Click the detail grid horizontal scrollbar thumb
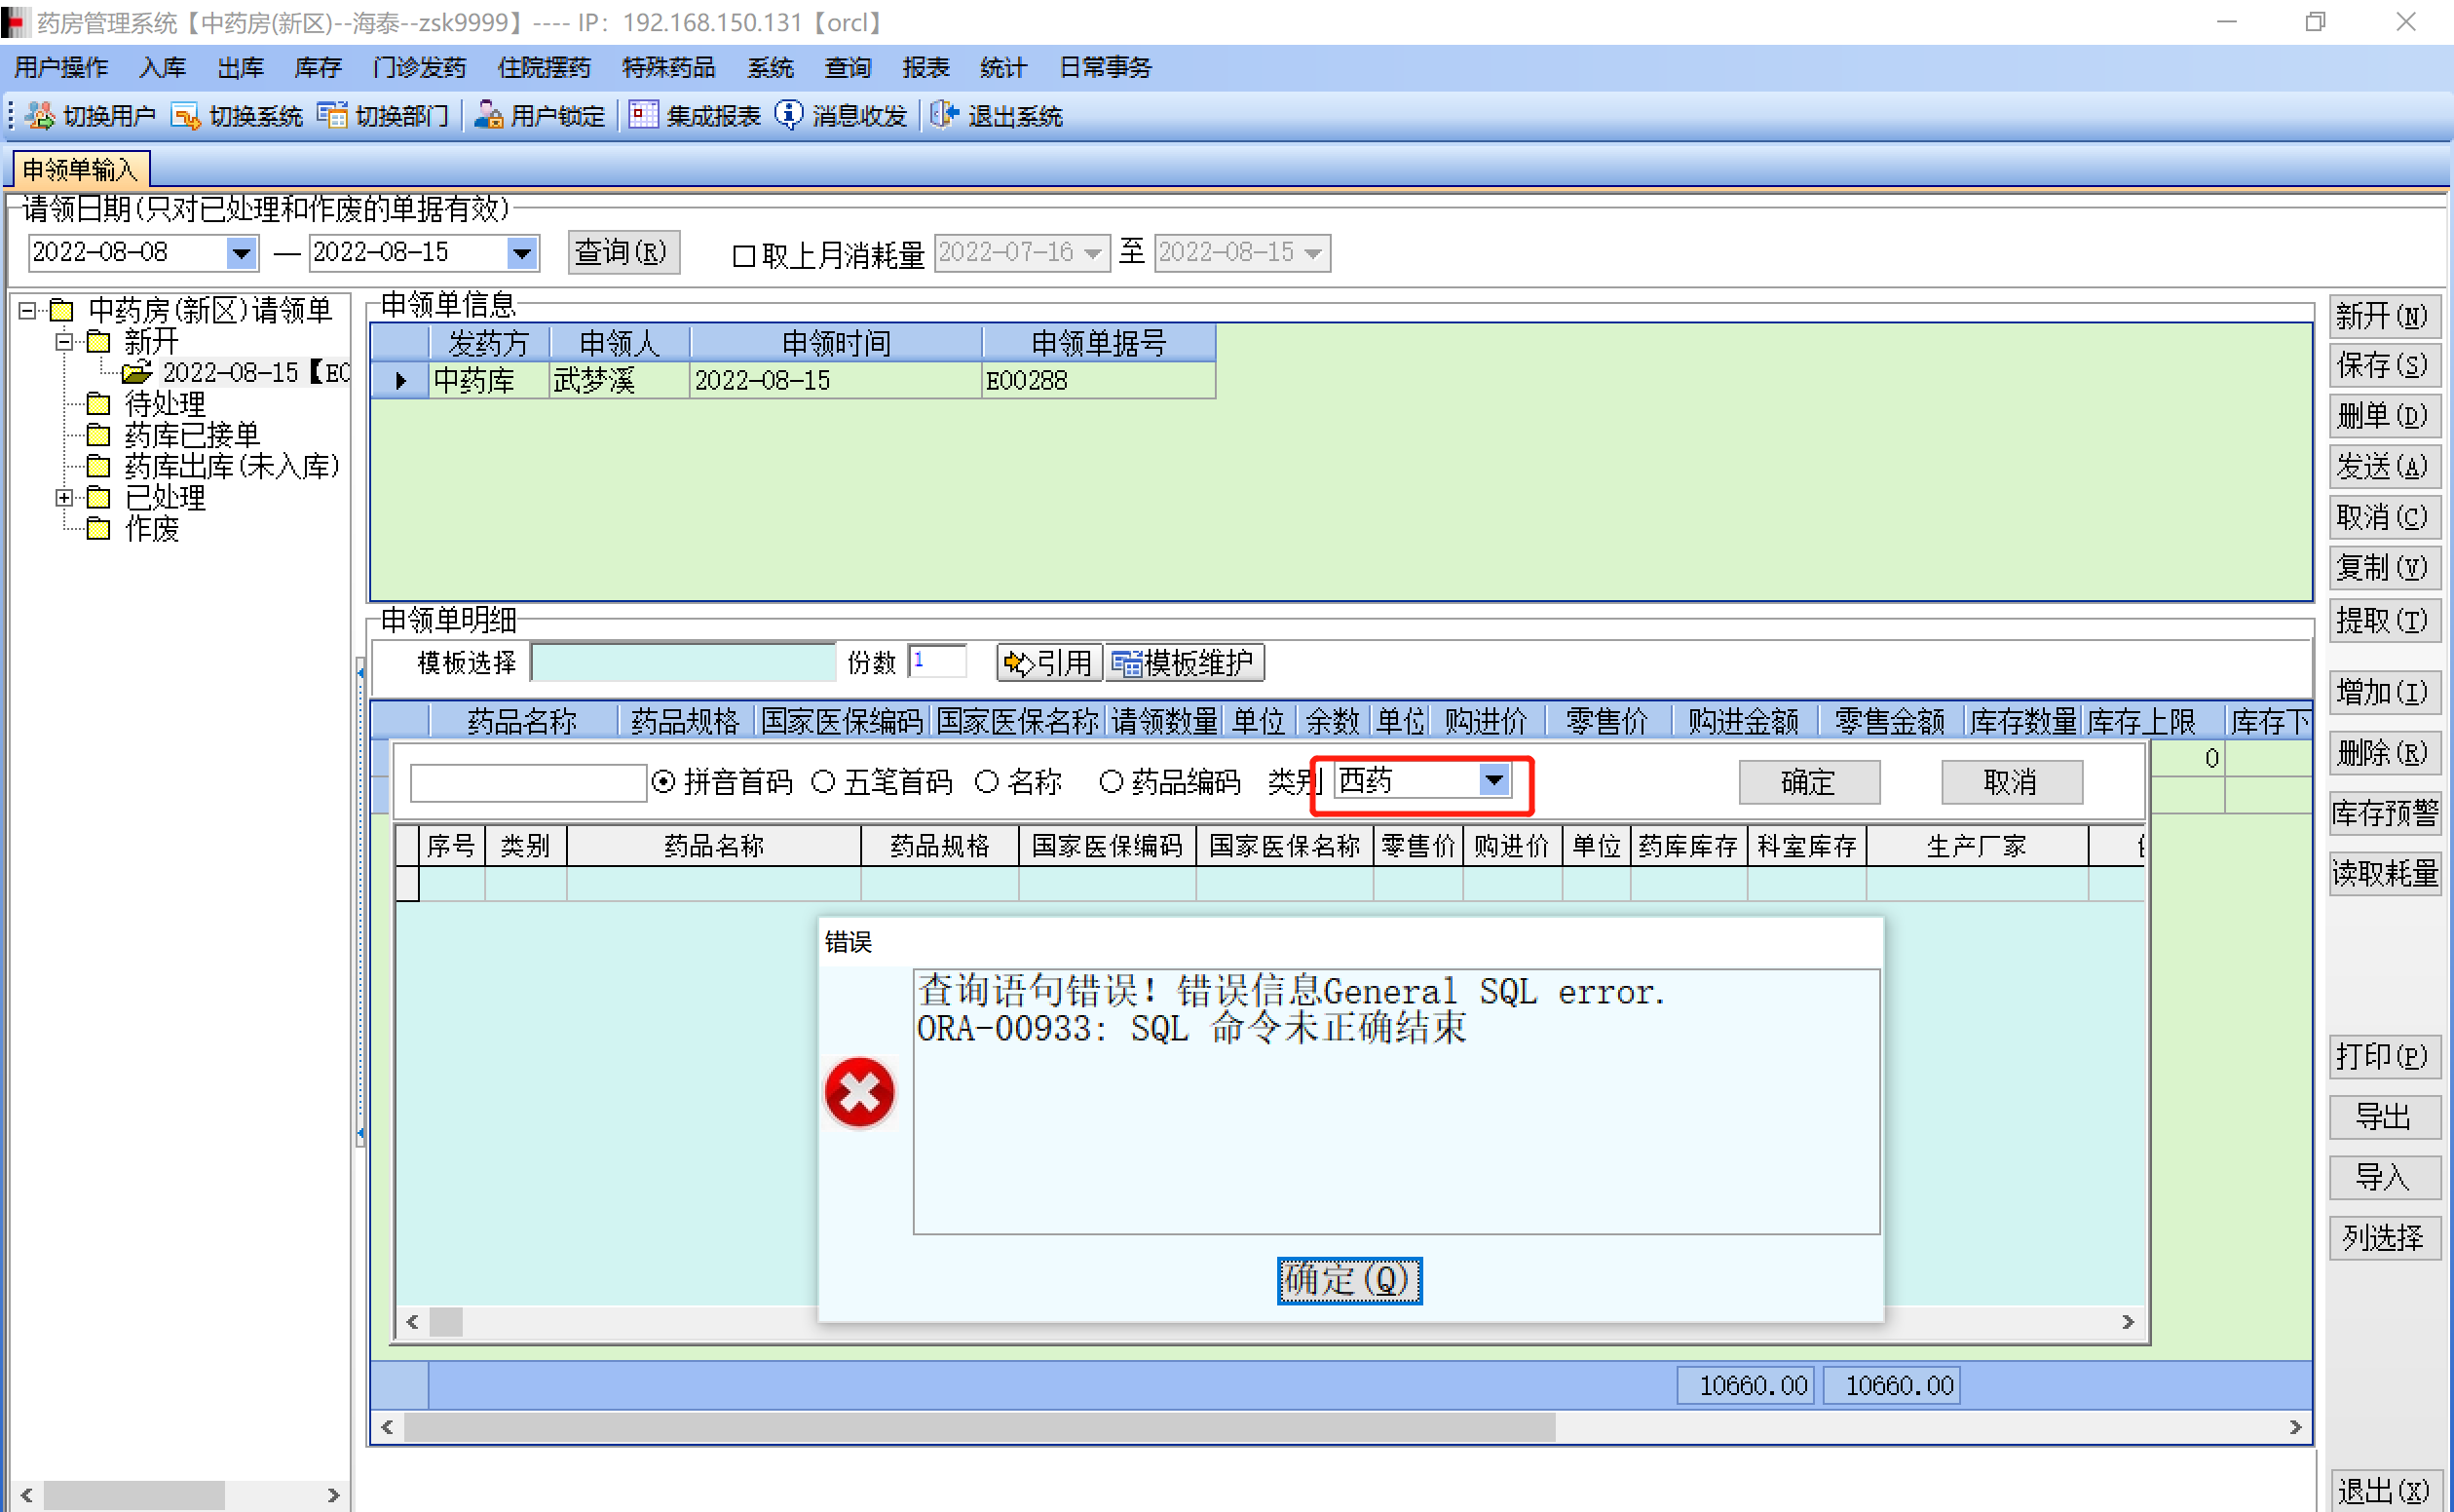This screenshot has width=2454, height=1512. pyautogui.click(x=978, y=1427)
